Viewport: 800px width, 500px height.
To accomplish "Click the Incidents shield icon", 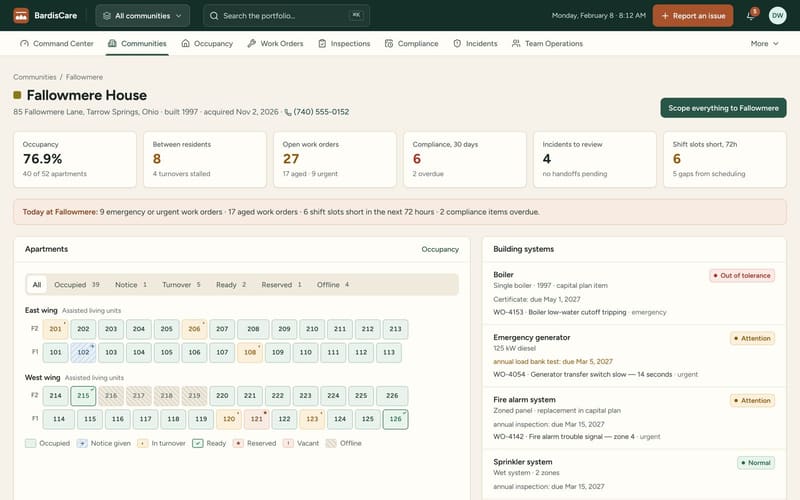I will (x=457, y=44).
